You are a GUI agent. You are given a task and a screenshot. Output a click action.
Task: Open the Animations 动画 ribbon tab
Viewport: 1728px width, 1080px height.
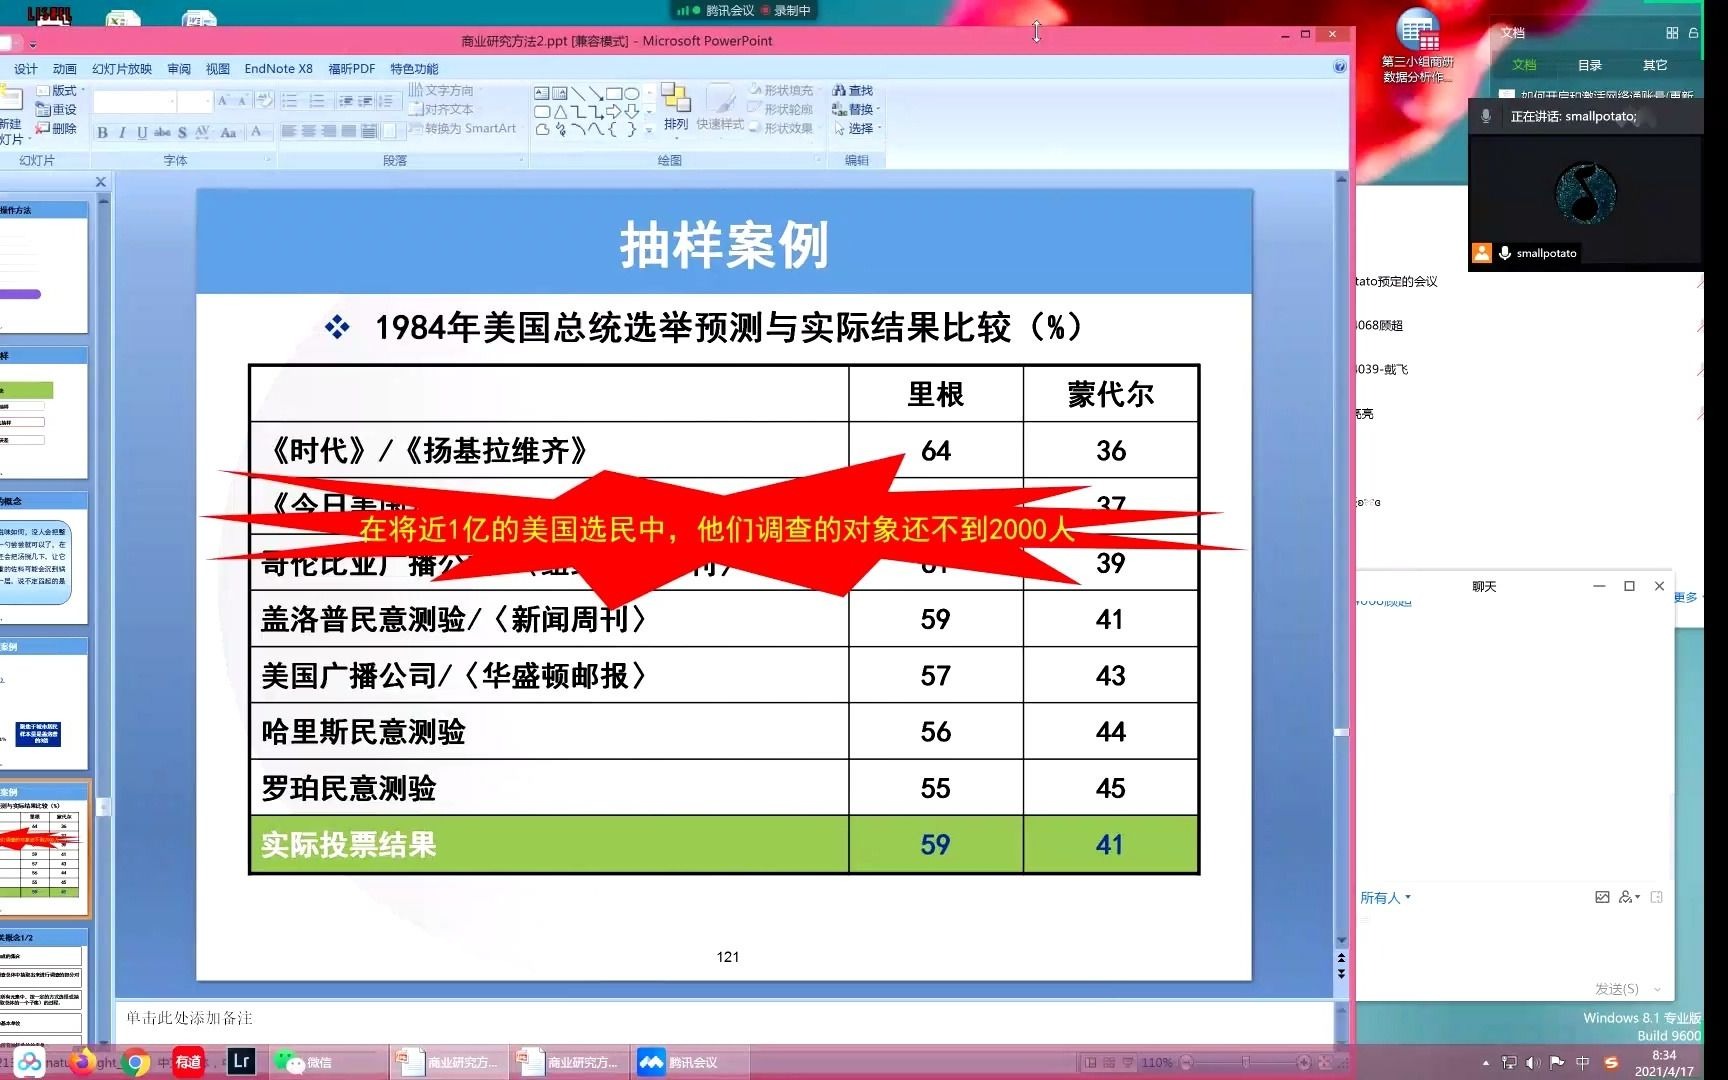(x=64, y=69)
